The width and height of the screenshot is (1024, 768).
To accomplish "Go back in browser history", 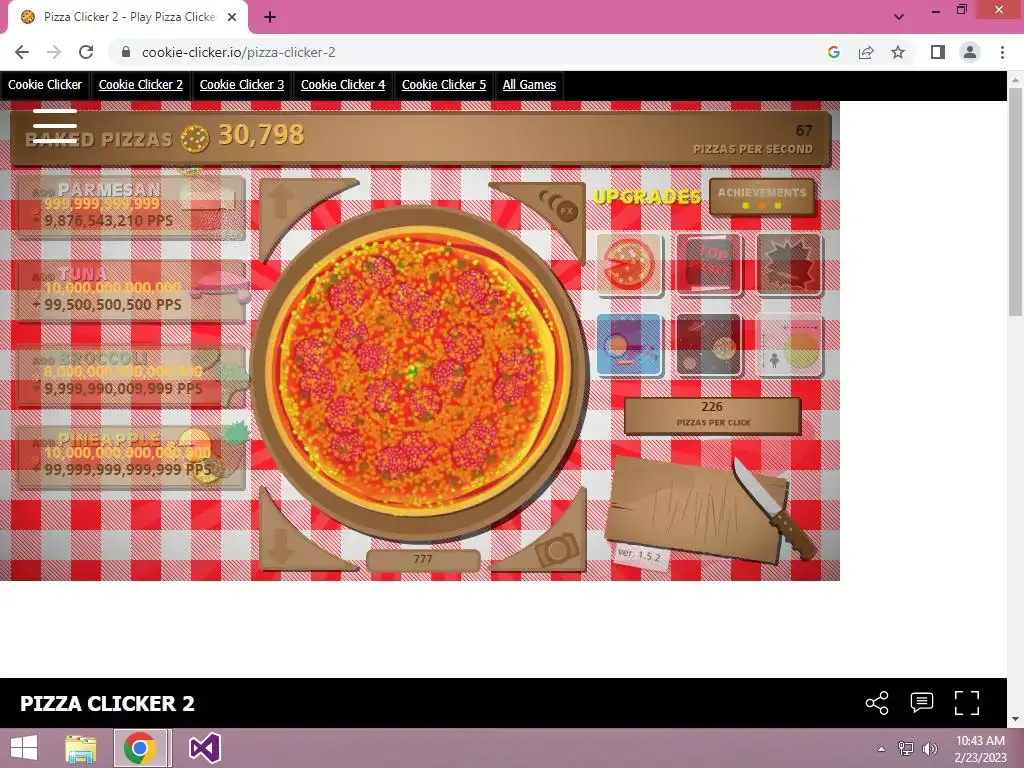I will pos(22,52).
